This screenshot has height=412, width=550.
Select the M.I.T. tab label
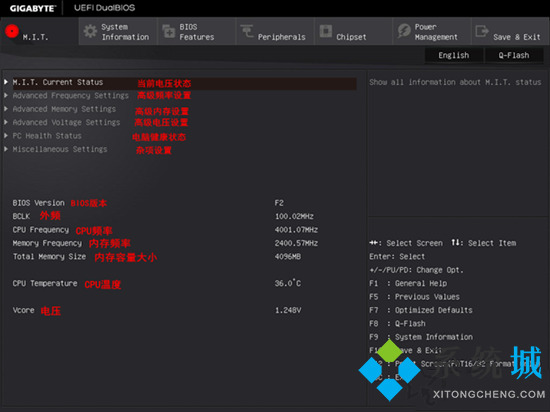click(x=35, y=37)
